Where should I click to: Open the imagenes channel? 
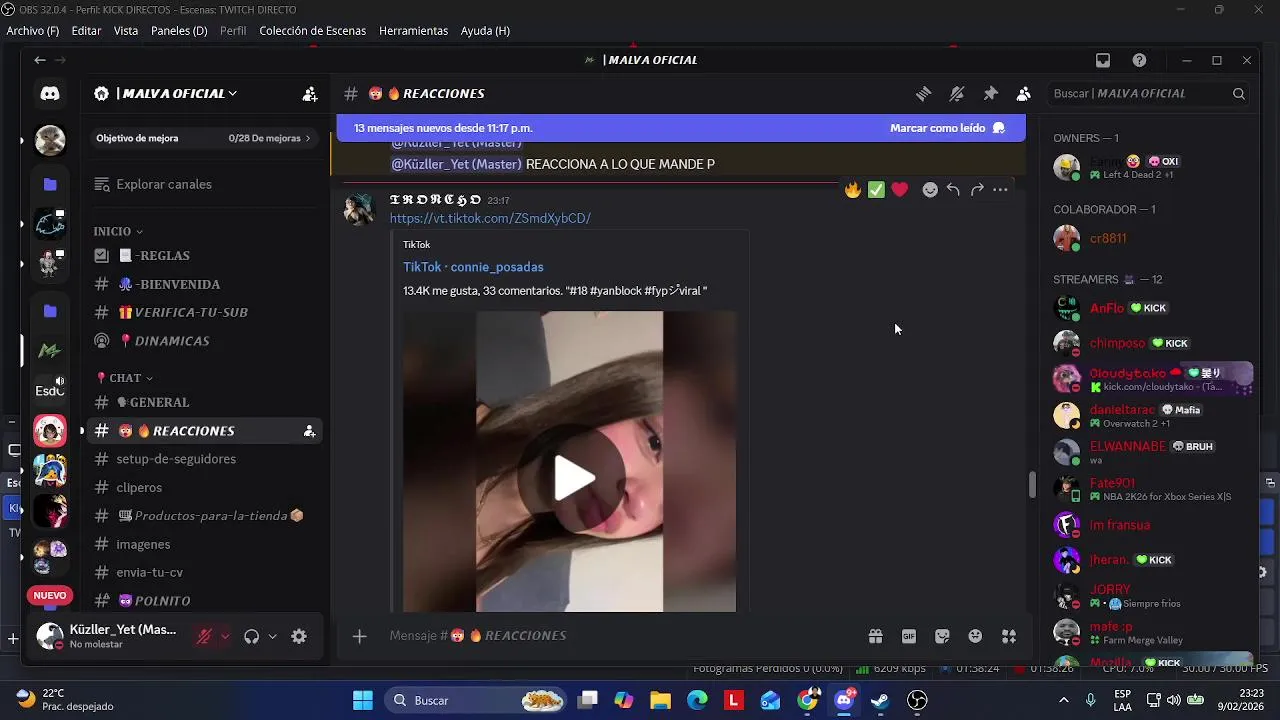(205, 544)
